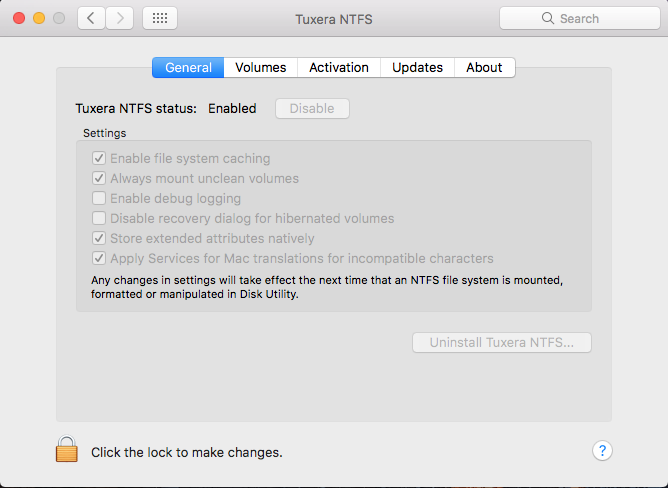Toggle Apply Services for Mac translations checkbox
This screenshot has width=668, height=488.
point(99,258)
